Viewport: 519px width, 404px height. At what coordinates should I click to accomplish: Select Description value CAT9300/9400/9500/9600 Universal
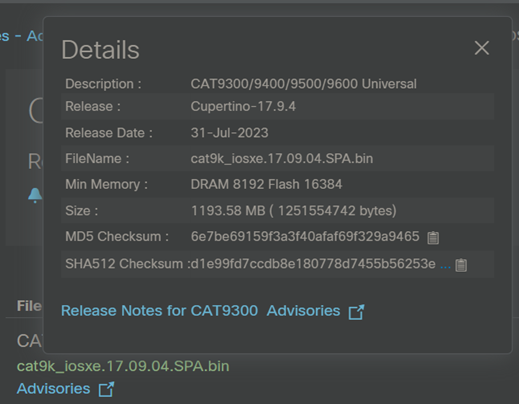[304, 84]
